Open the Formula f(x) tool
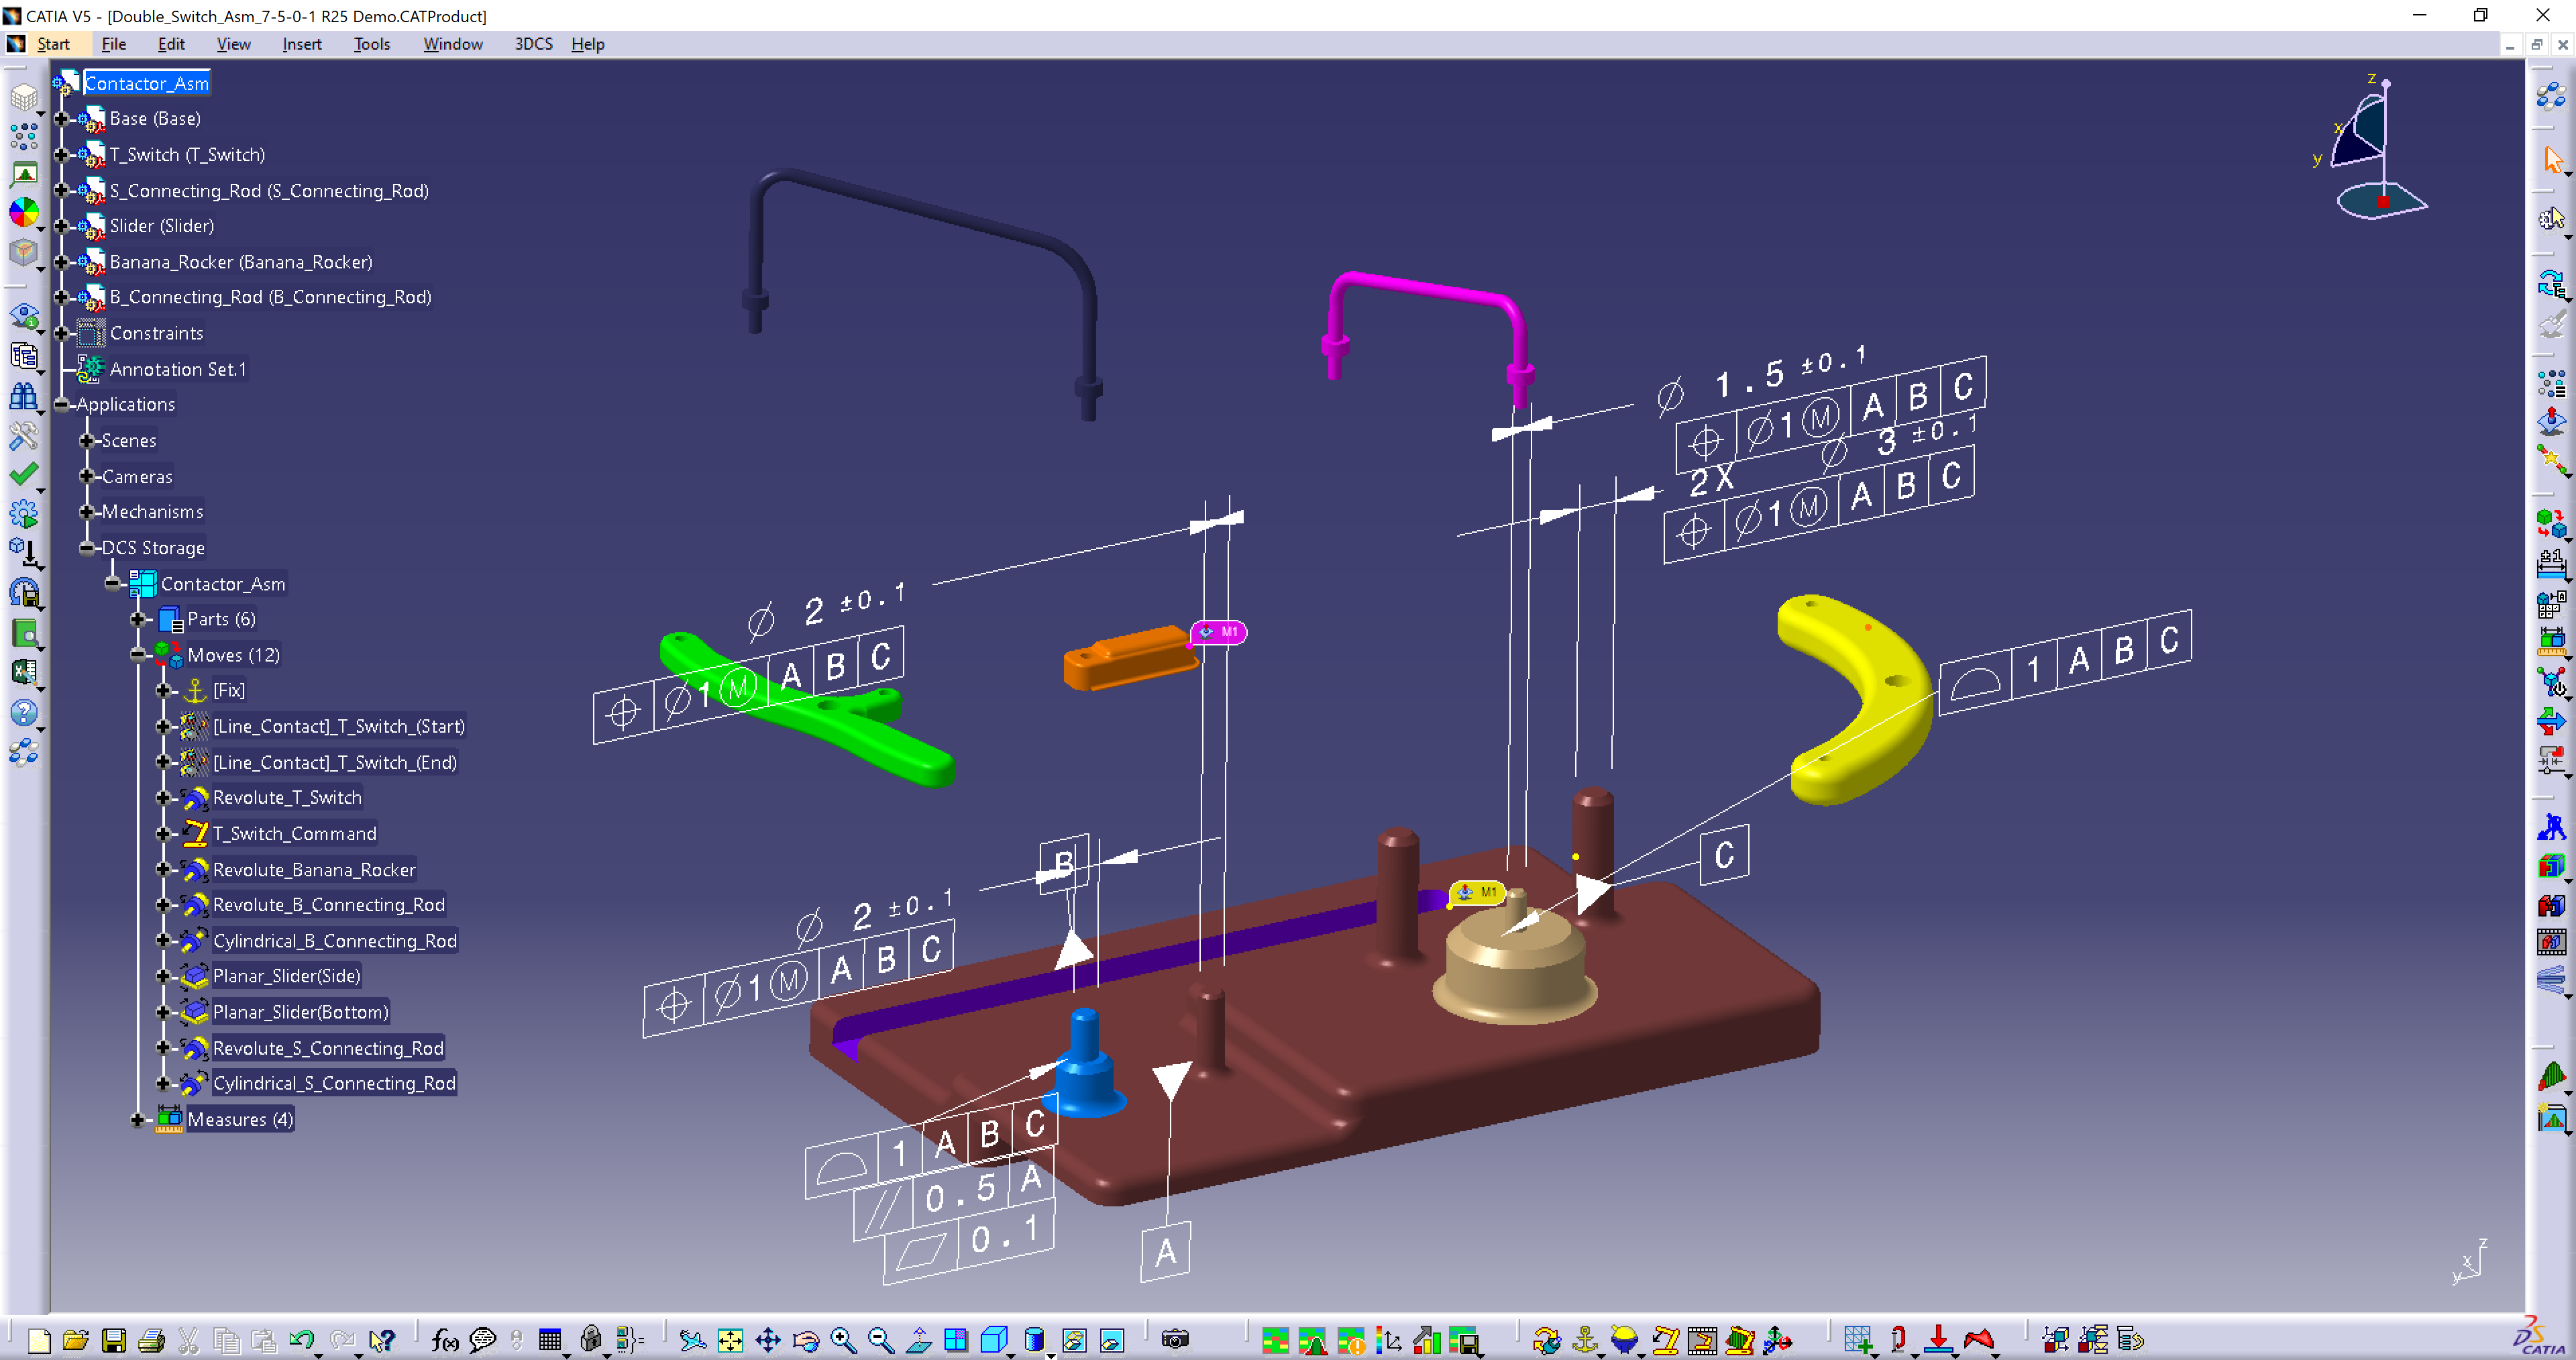This screenshot has height=1360, width=2576. 444,1340
